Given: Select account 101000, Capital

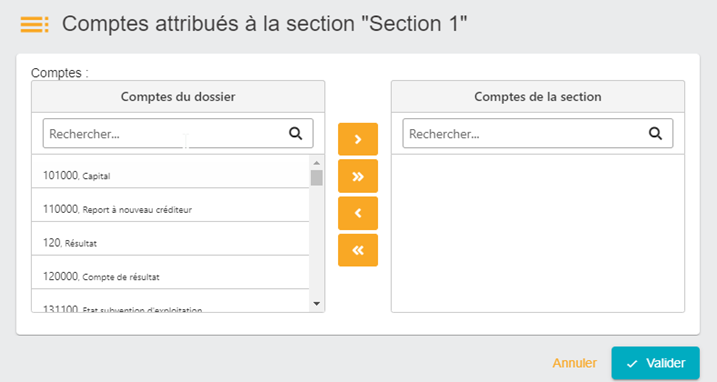Looking at the screenshot, I should [171, 172].
